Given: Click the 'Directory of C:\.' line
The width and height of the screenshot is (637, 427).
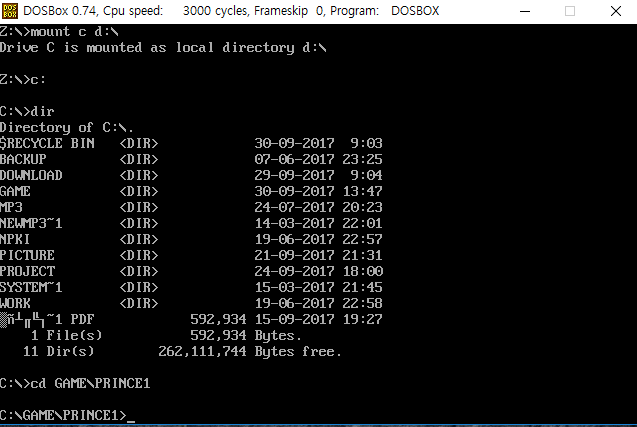Looking at the screenshot, I should pos(67,128).
